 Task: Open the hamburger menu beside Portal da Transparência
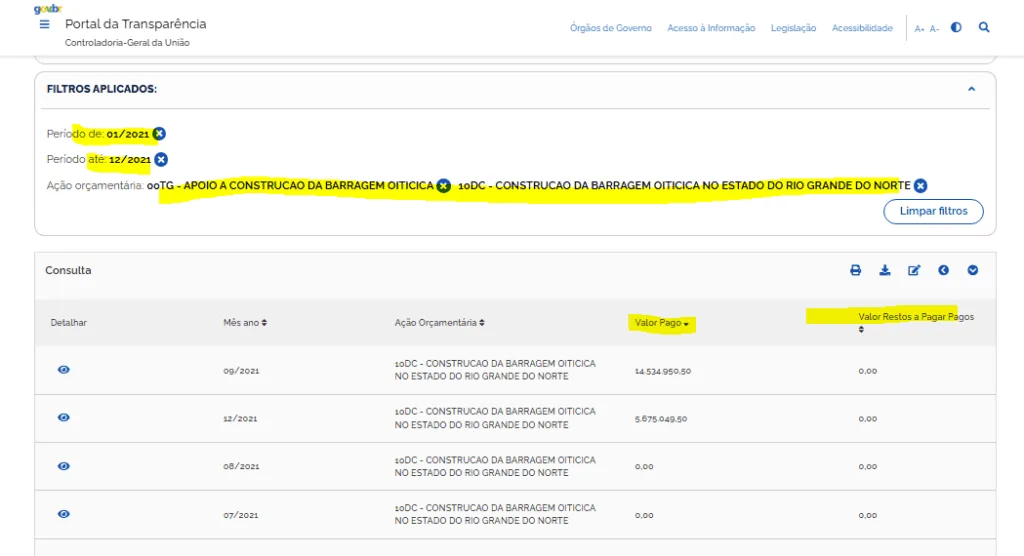pos(44,24)
